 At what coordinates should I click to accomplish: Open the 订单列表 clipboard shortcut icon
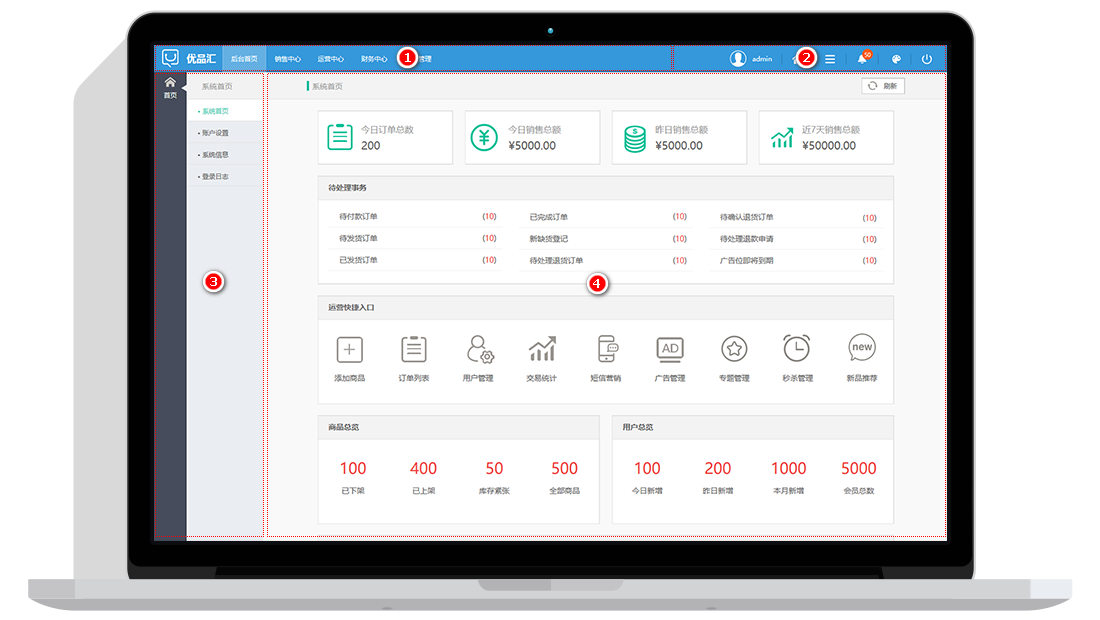[x=414, y=349]
